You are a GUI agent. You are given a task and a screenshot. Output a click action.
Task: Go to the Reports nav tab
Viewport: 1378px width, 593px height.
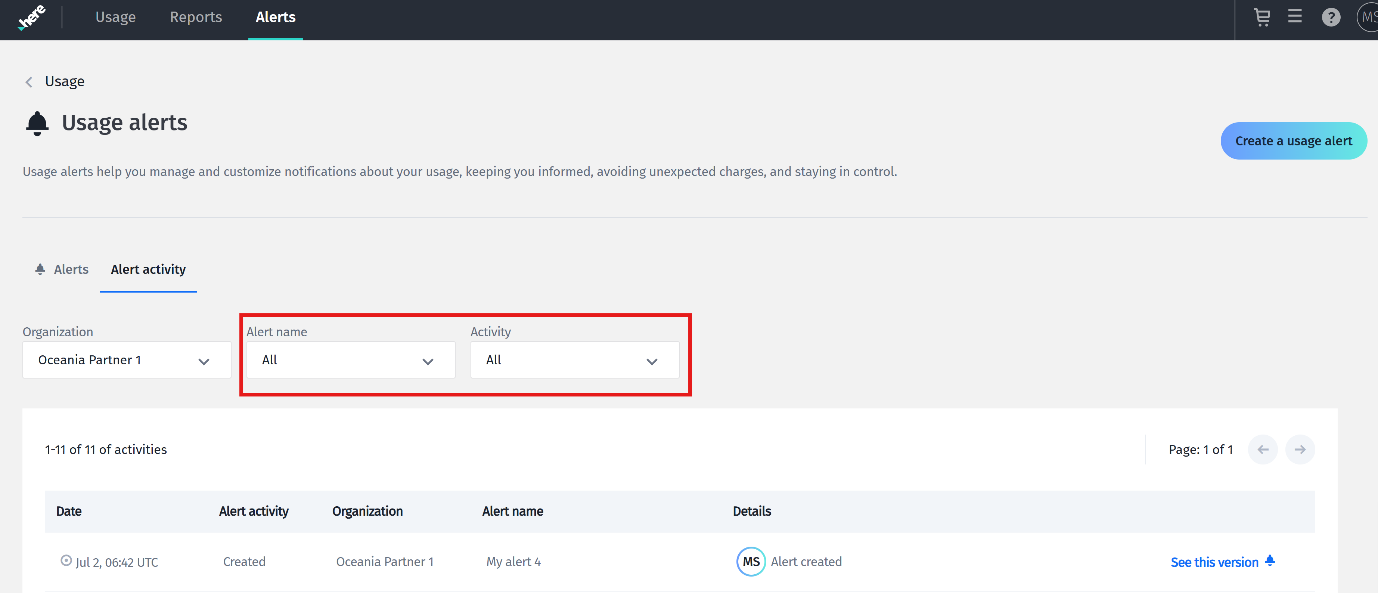(196, 17)
